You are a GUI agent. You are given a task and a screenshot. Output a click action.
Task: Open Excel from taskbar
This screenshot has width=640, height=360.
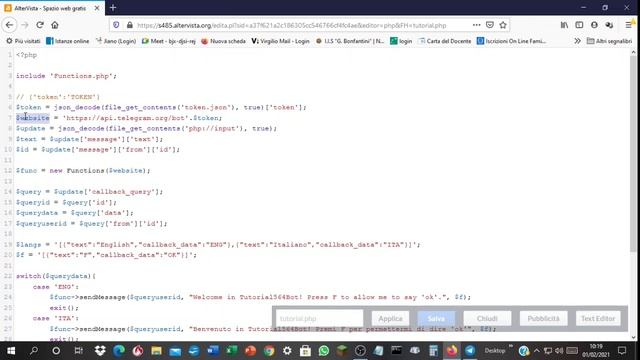click(x=231, y=351)
